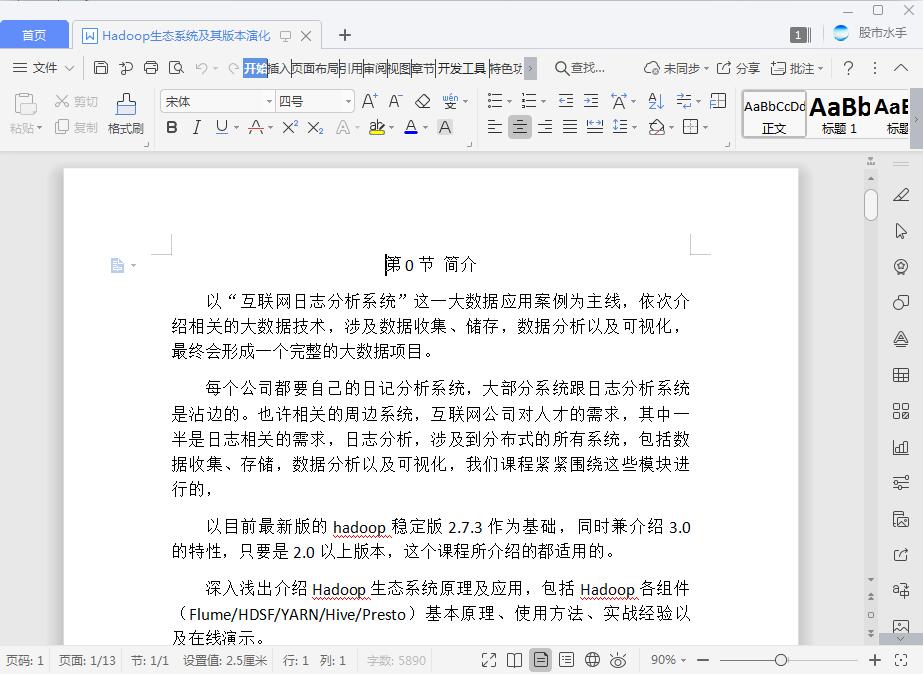
Task: Adjust the zoom slider in the status bar
Action: coord(781,660)
